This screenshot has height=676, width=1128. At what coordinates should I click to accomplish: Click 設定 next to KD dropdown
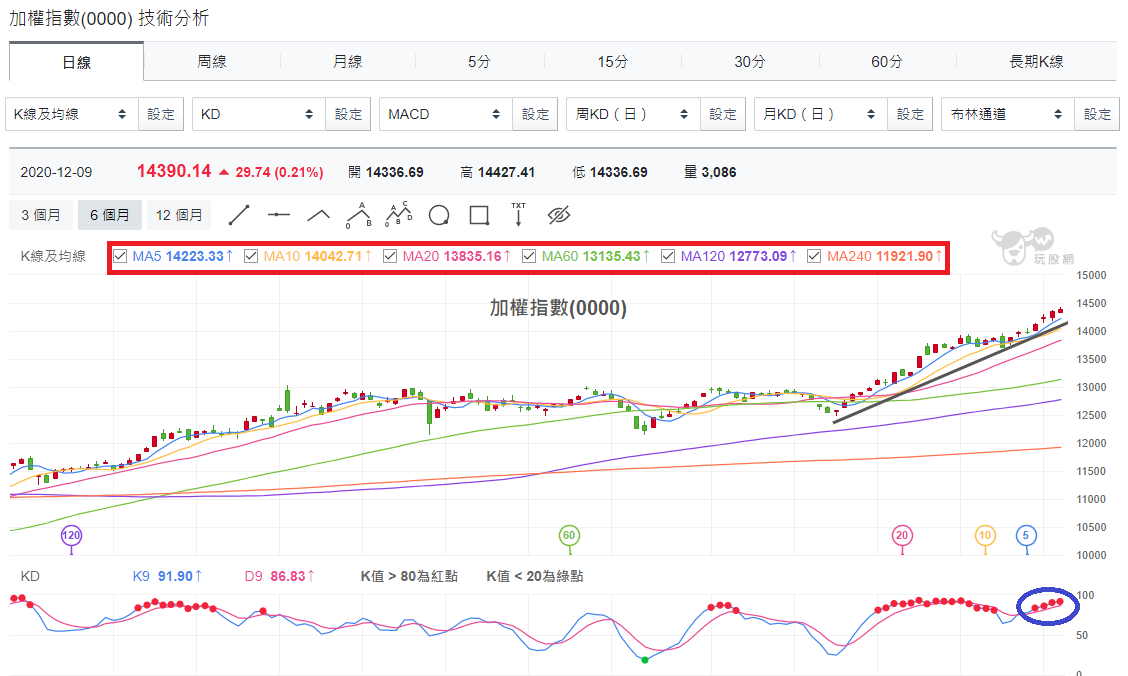point(348,114)
